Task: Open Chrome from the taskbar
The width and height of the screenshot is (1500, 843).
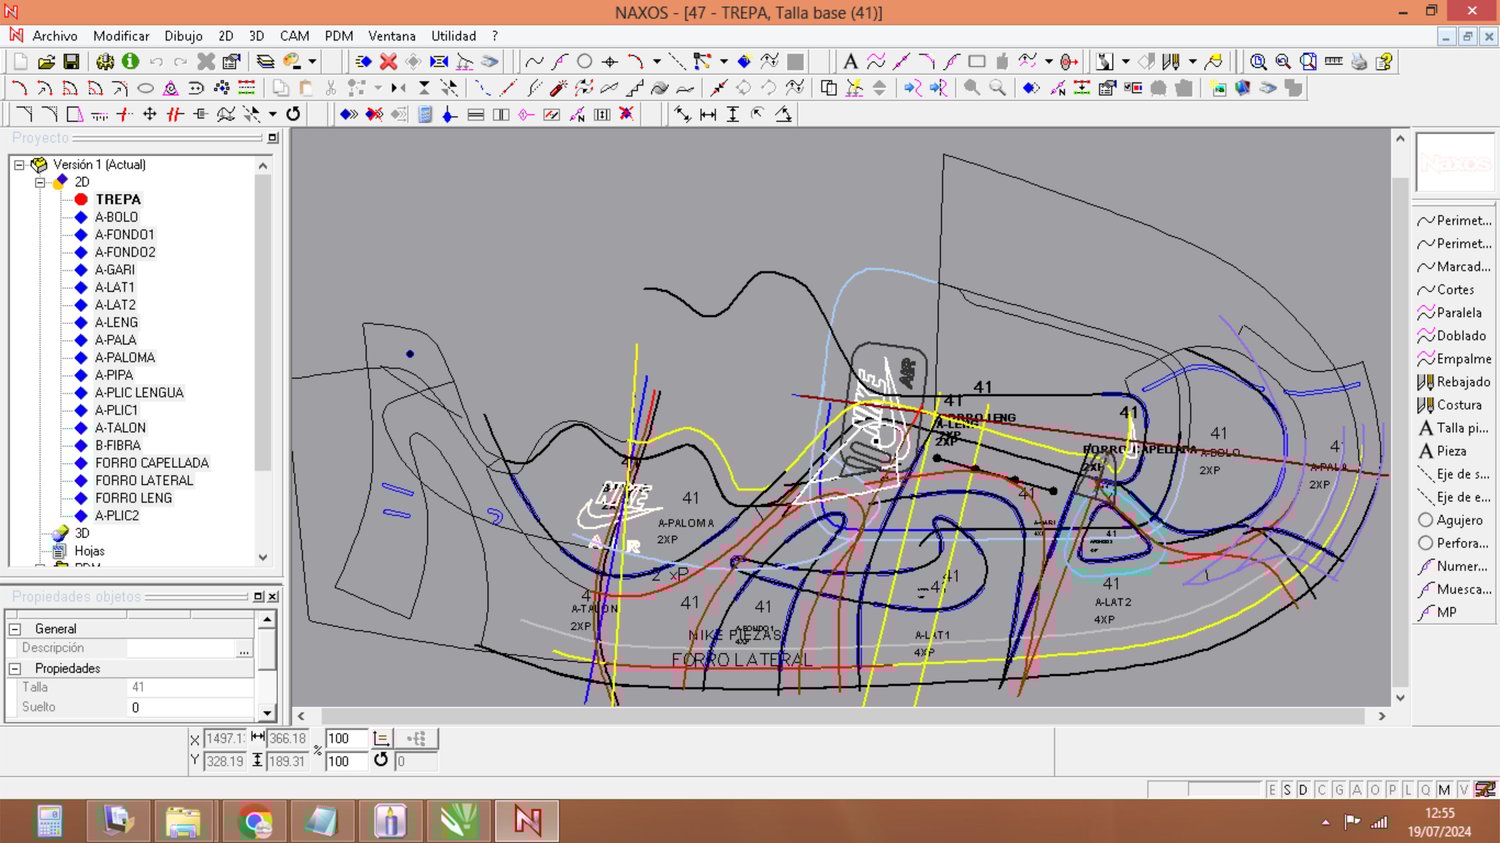Action: click(254, 821)
